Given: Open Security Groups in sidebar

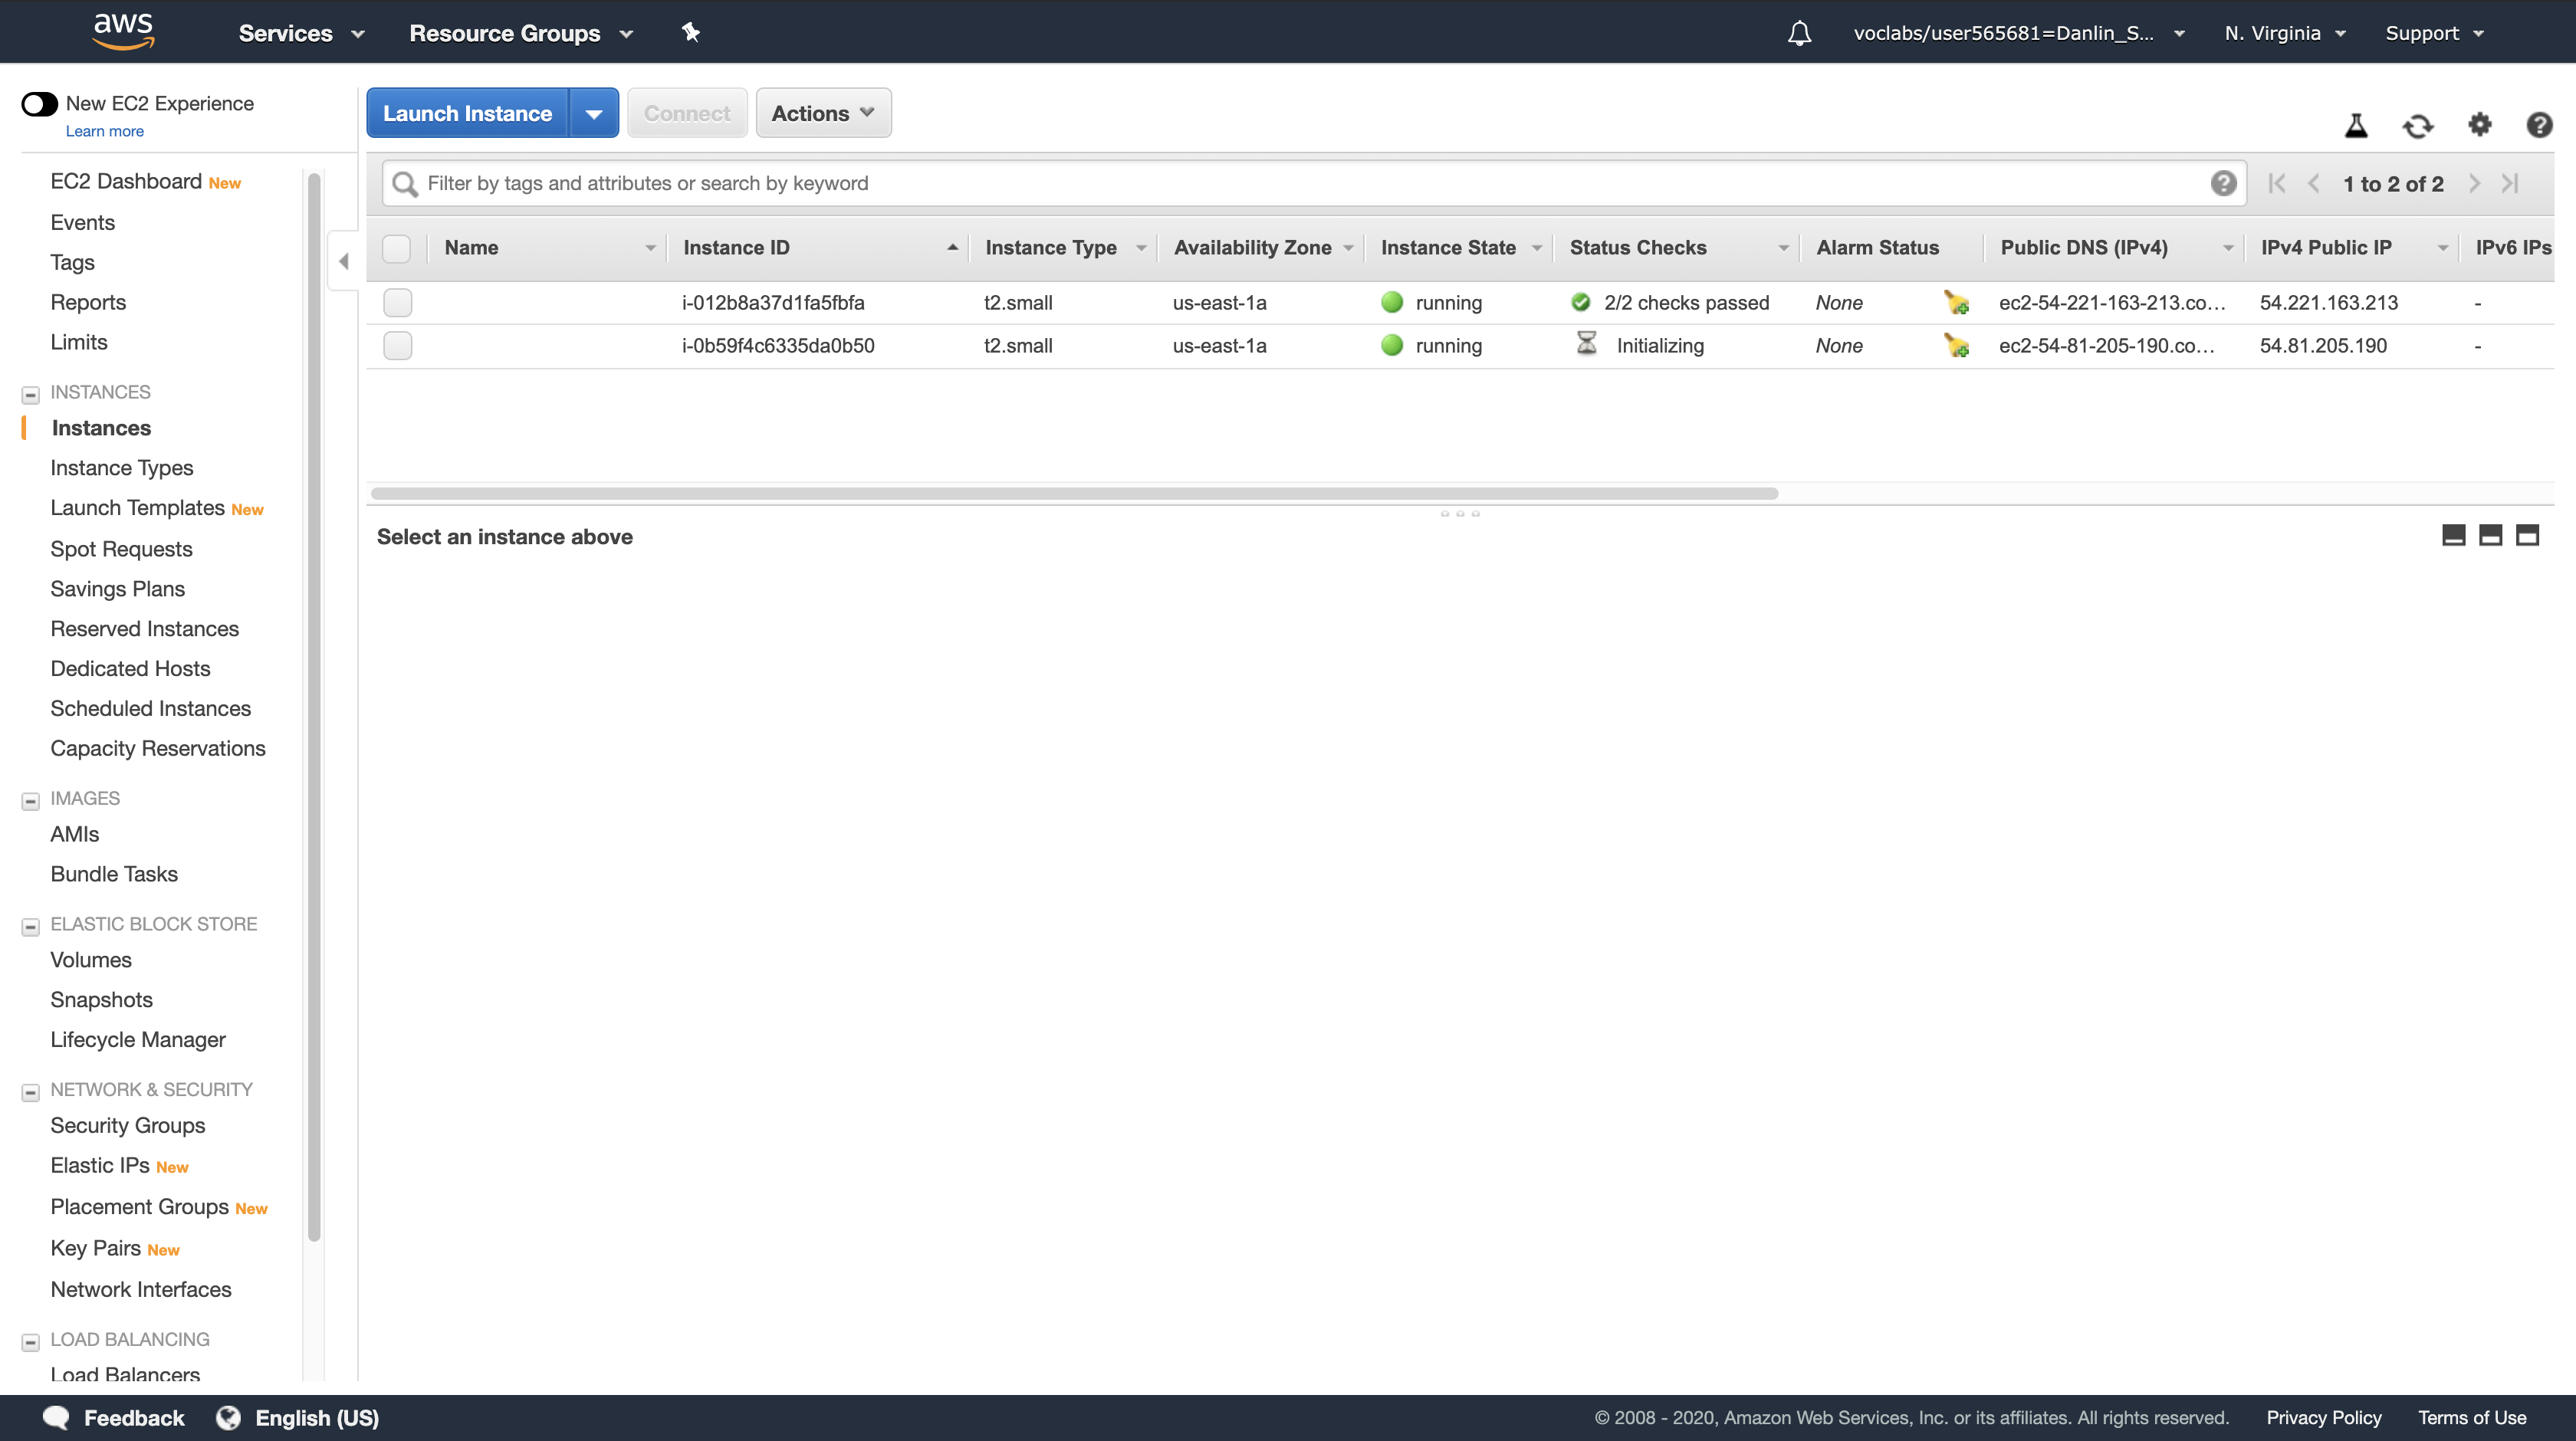Looking at the screenshot, I should click(127, 1125).
